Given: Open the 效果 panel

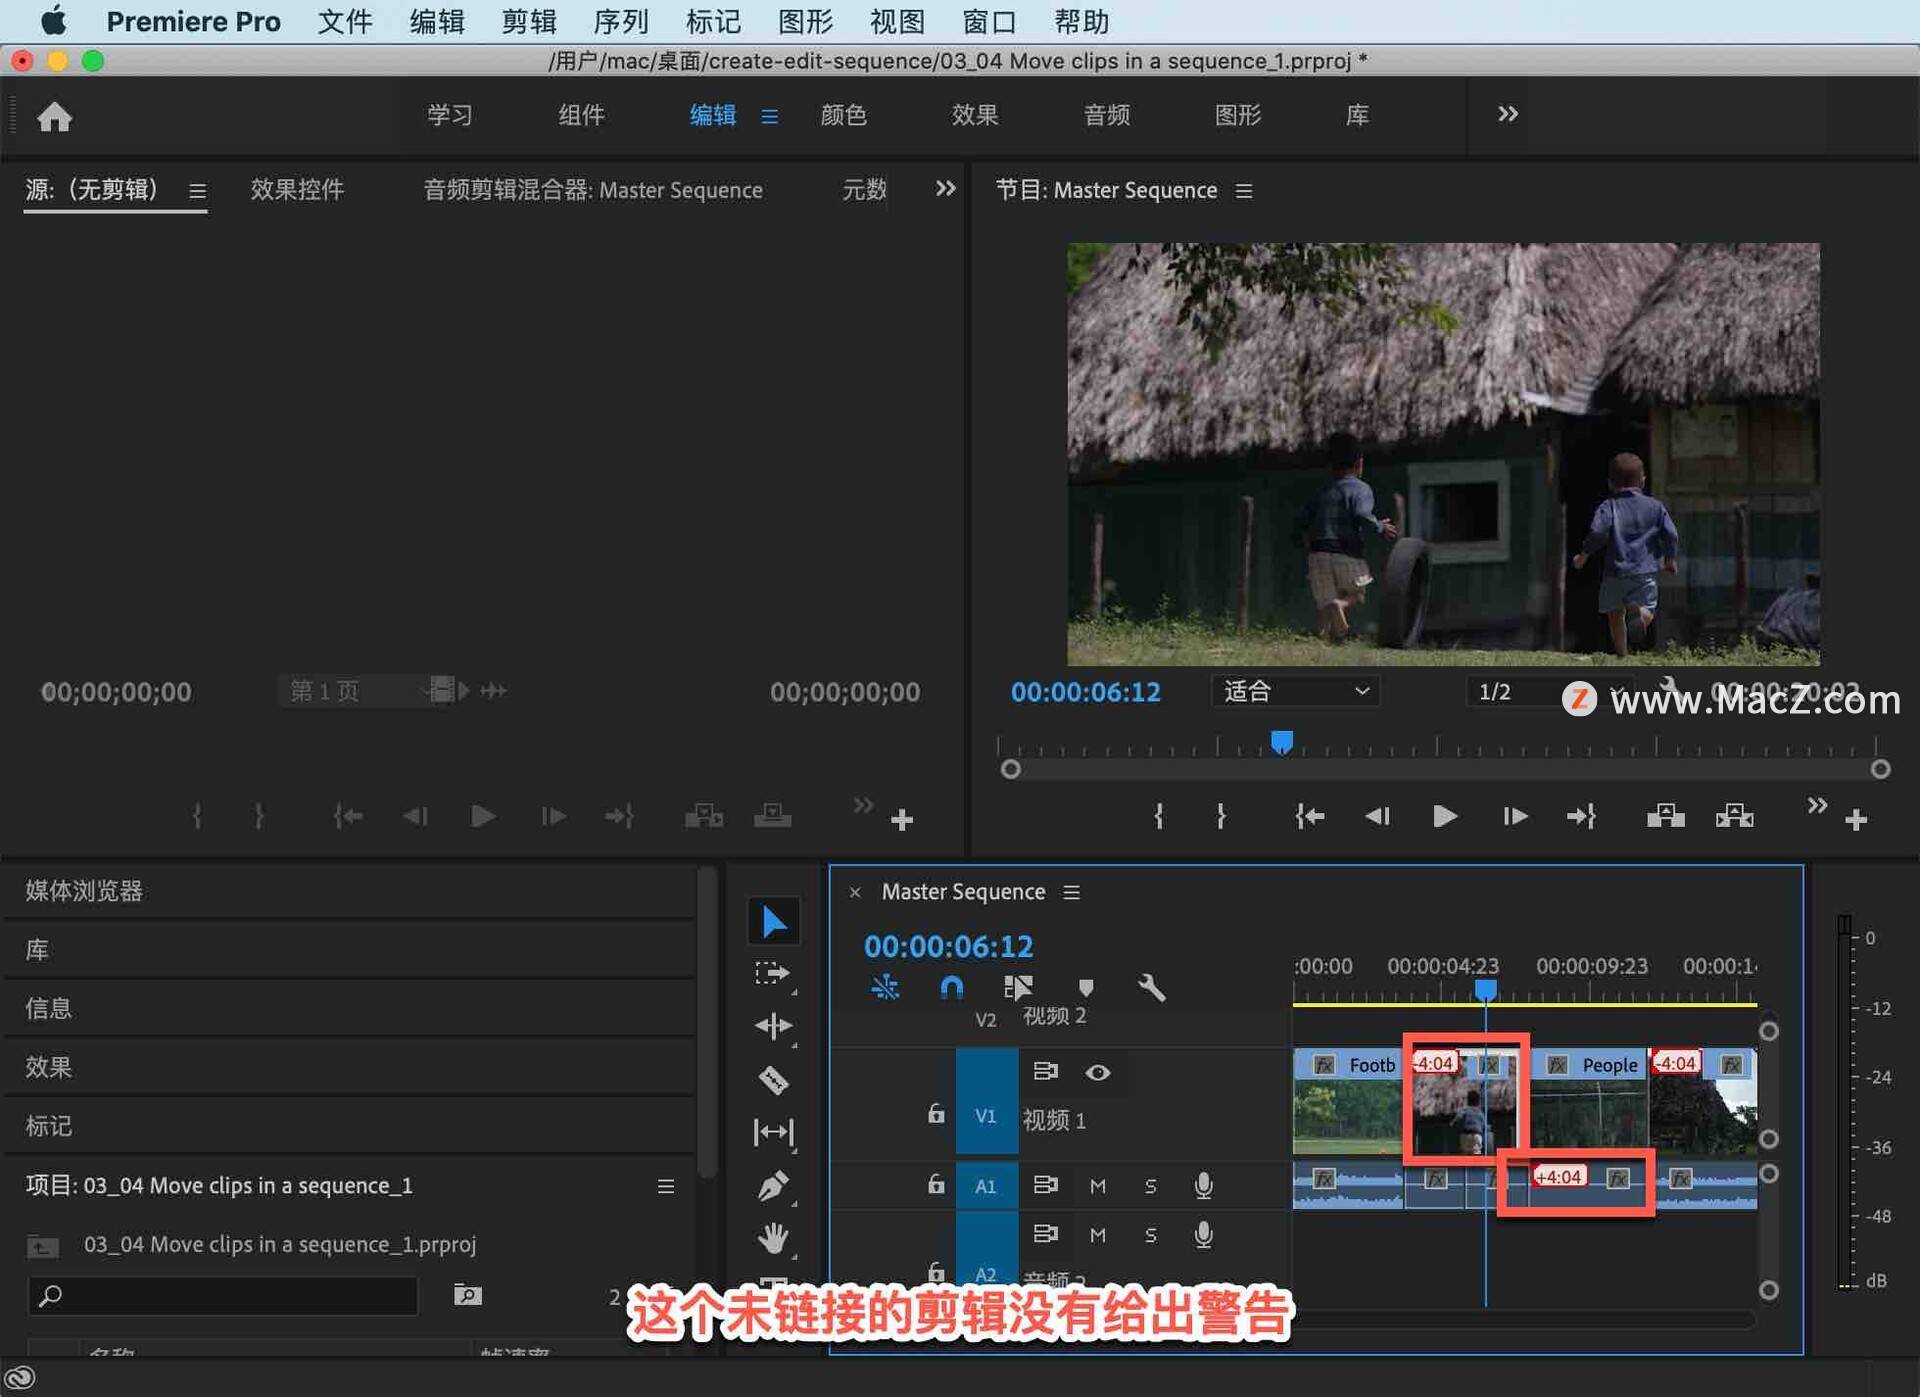Looking at the screenshot, I should pos(48,1067).
